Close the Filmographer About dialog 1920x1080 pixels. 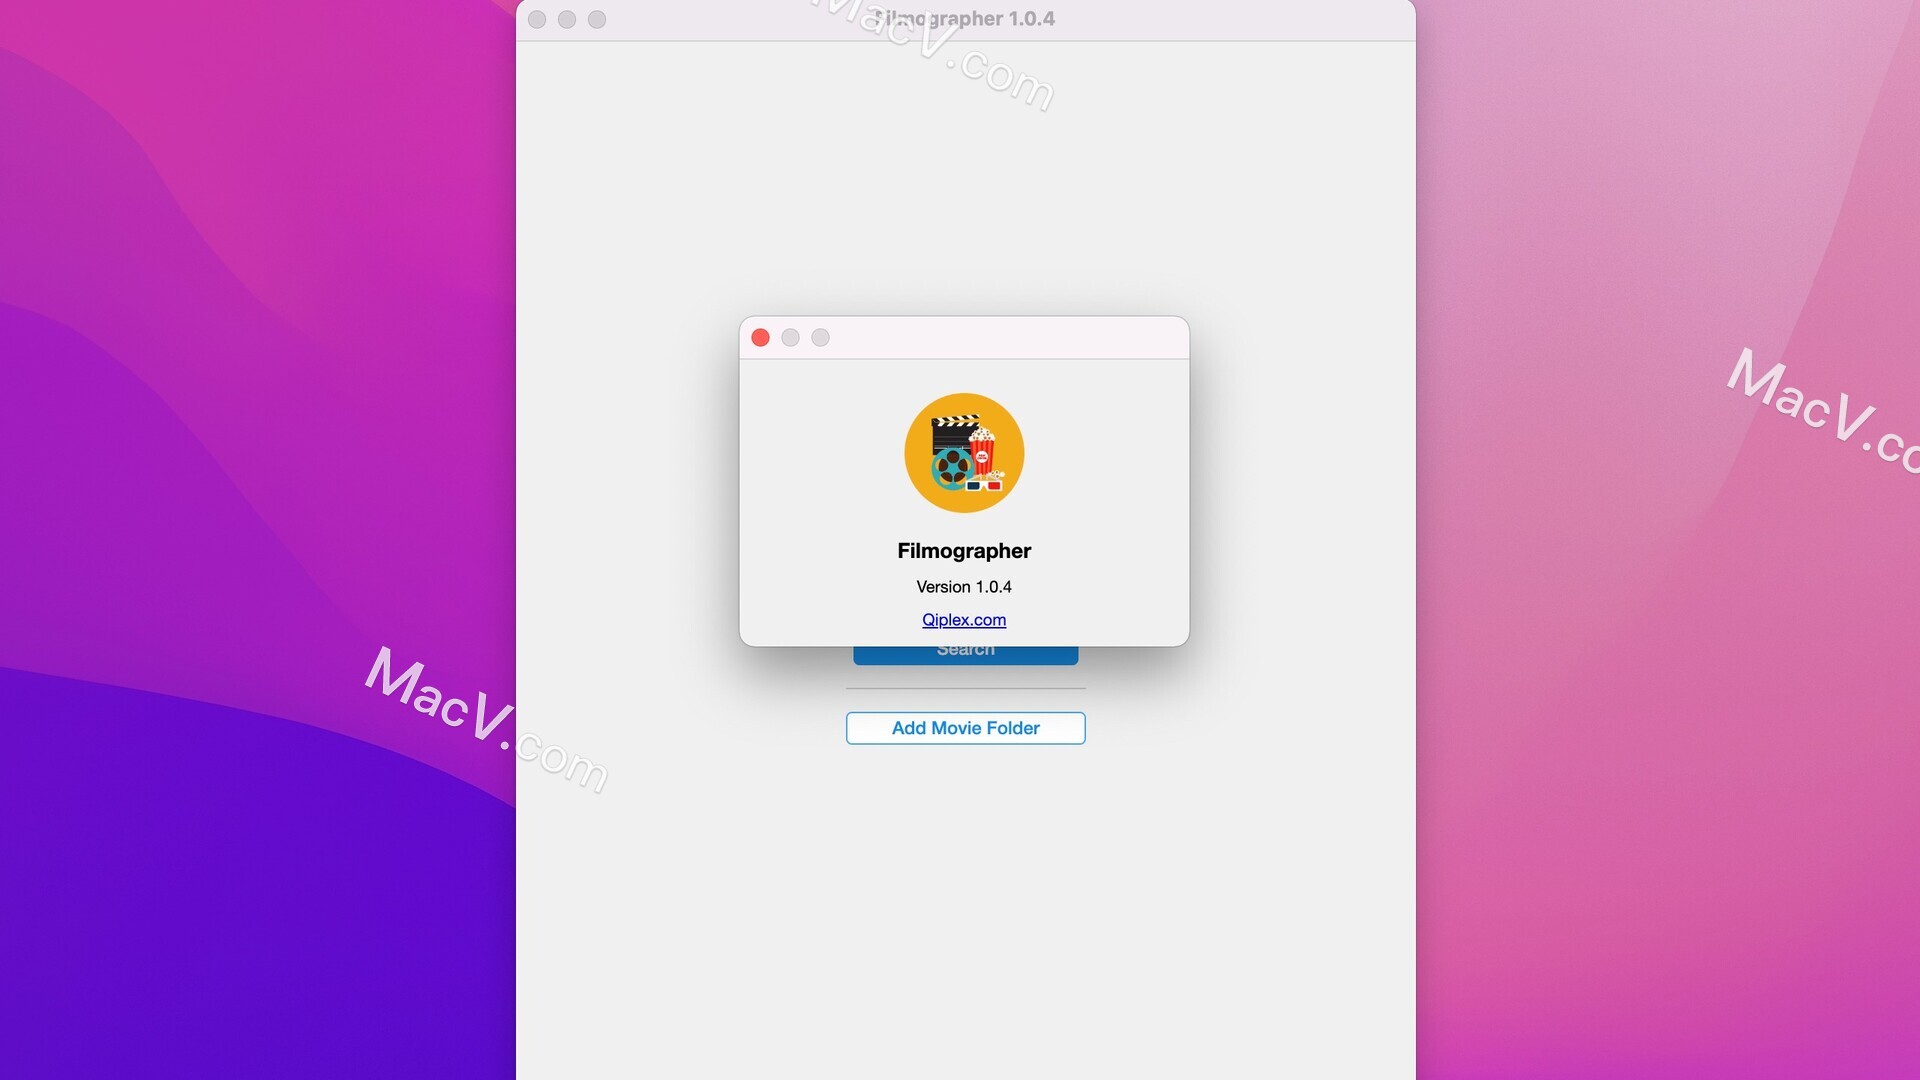(760, 338)
